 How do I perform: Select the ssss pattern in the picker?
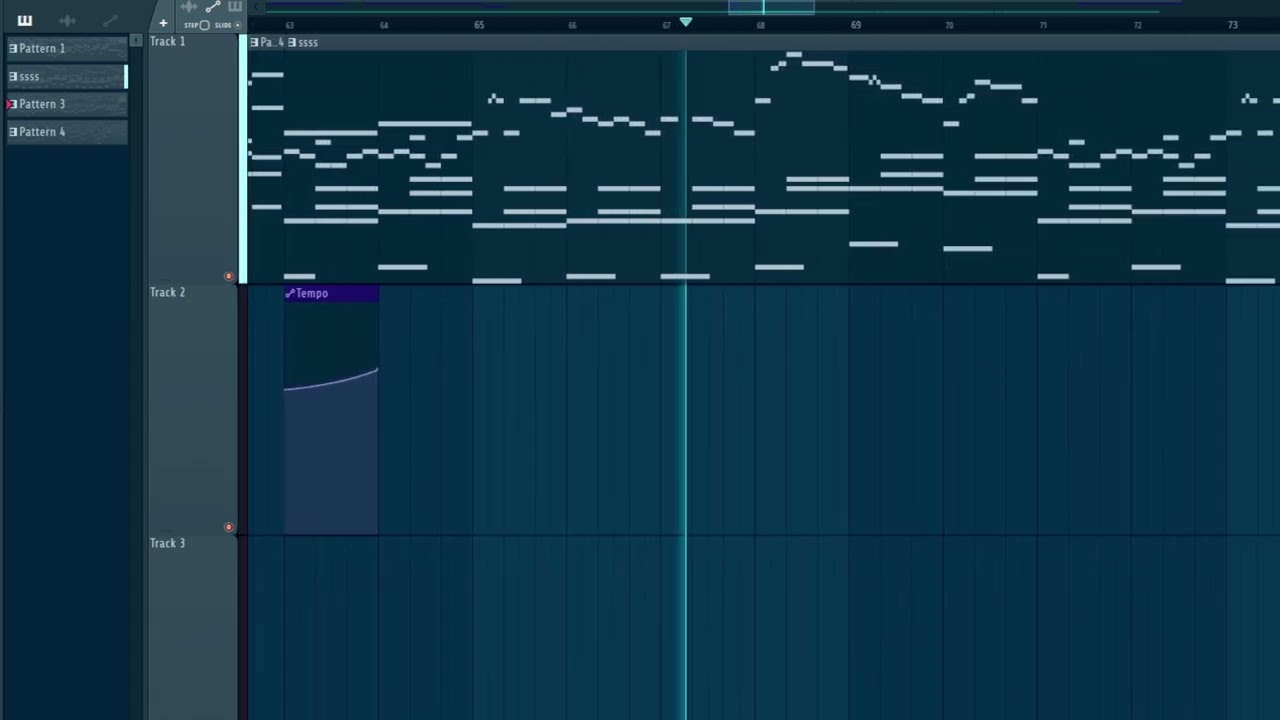coord(67,76)
